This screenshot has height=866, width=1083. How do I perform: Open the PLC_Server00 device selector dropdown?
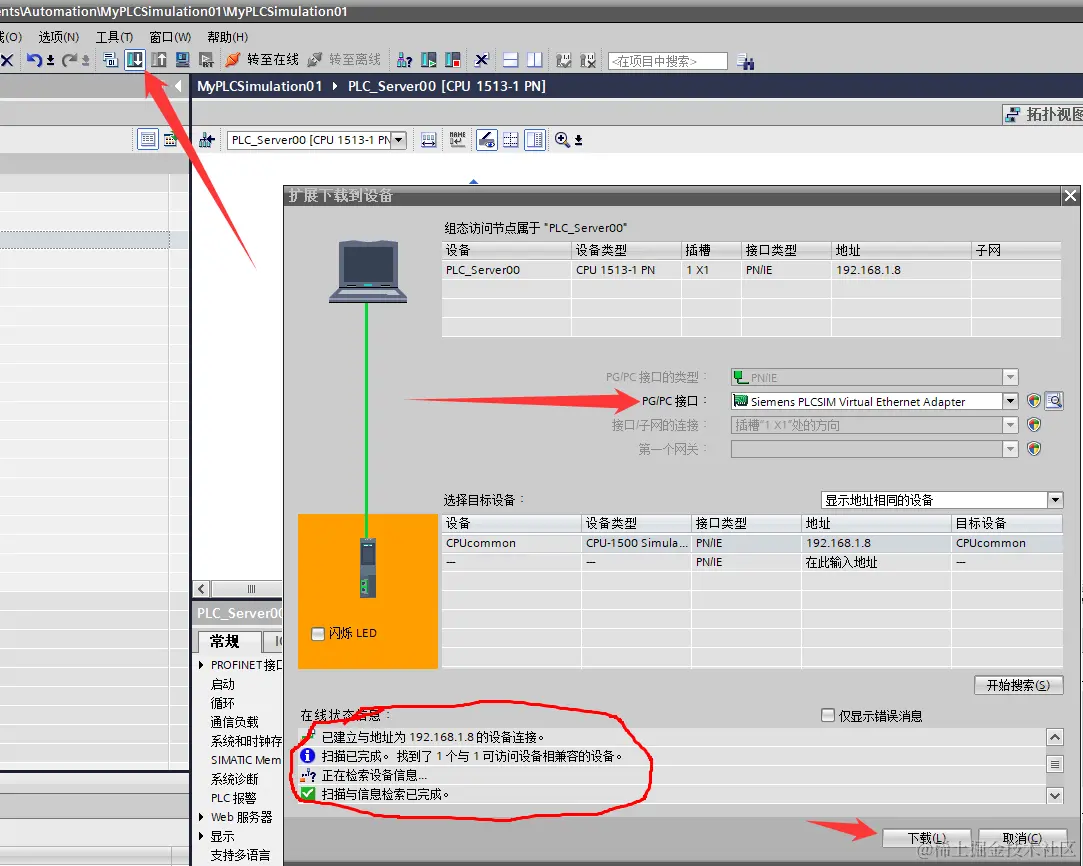coord(399,139)
